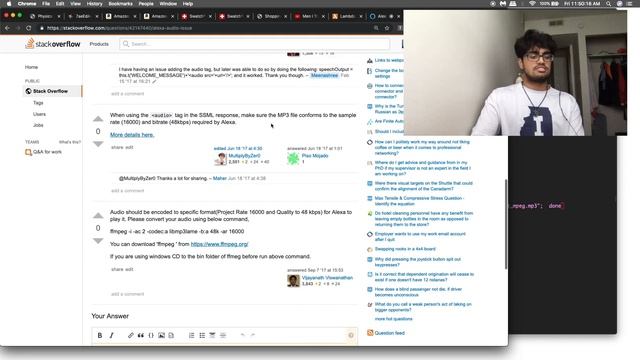This screenshot has width=640, height=360.
Task: Click the Wi-Fi status icon
Action: (532, 4)
